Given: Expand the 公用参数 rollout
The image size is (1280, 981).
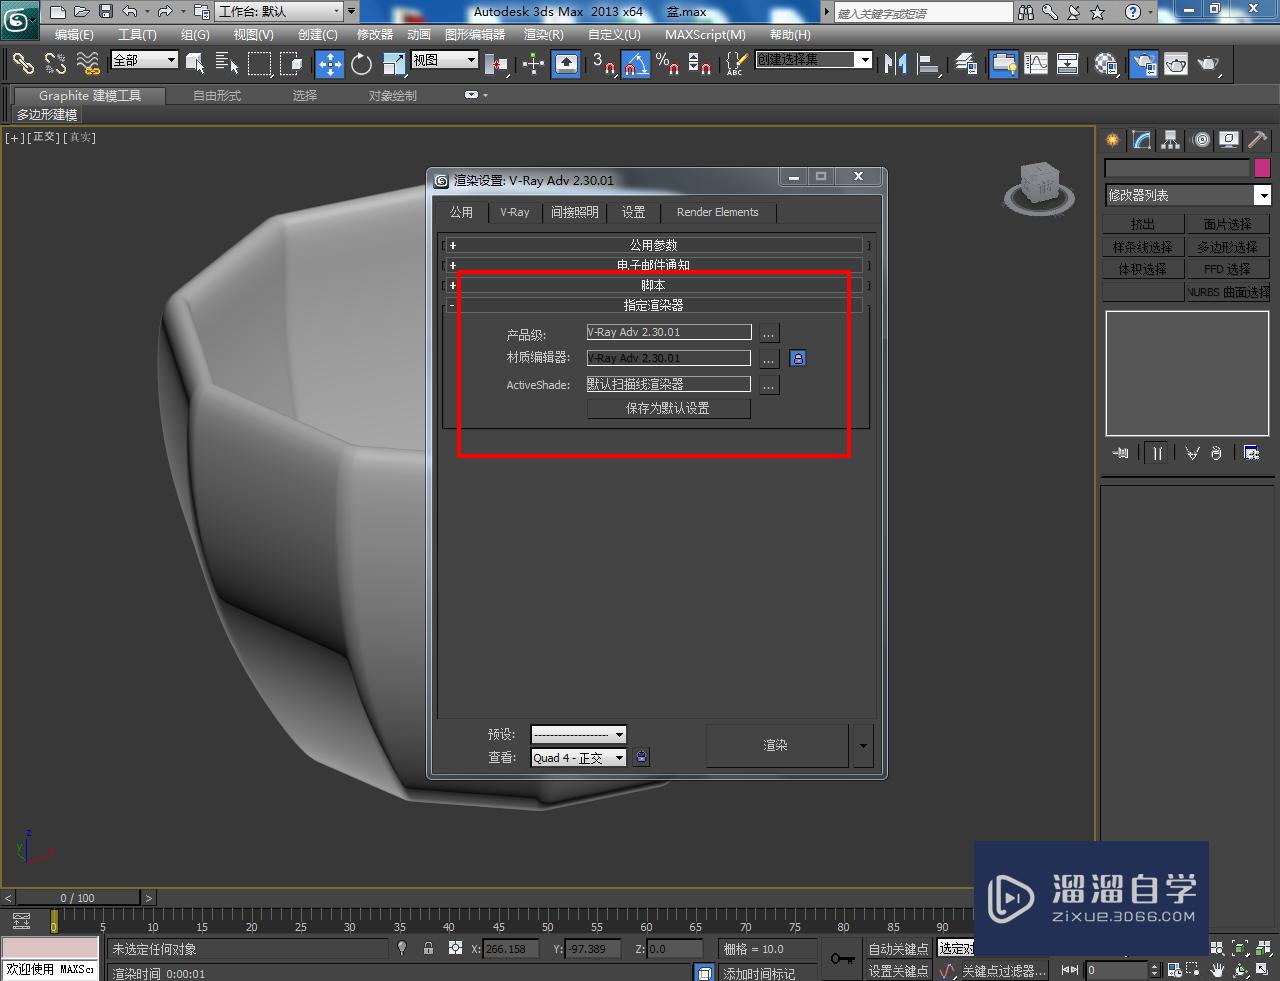Looking at the screenshot, I should pos(653,245).
